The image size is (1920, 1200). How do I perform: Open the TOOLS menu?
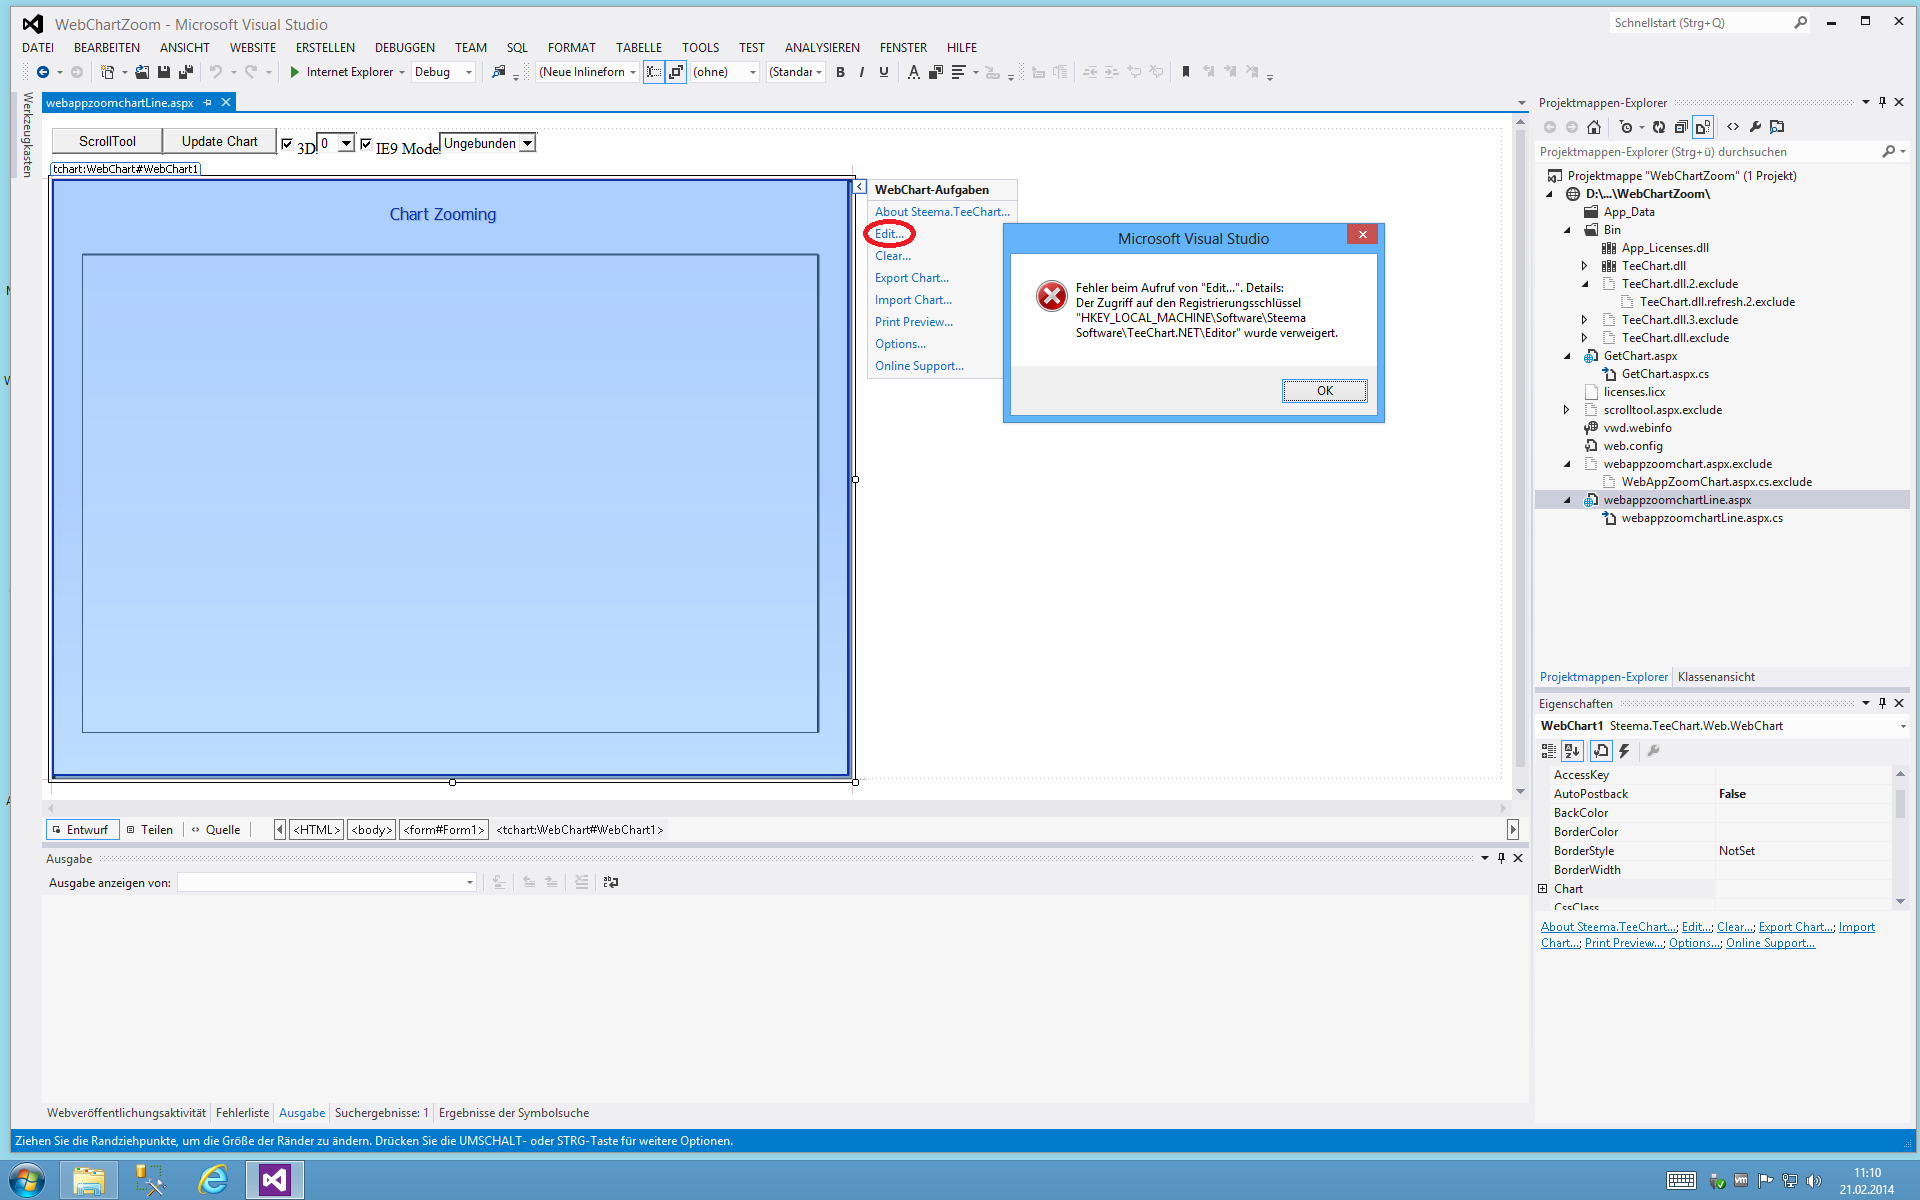coord(700,47)
